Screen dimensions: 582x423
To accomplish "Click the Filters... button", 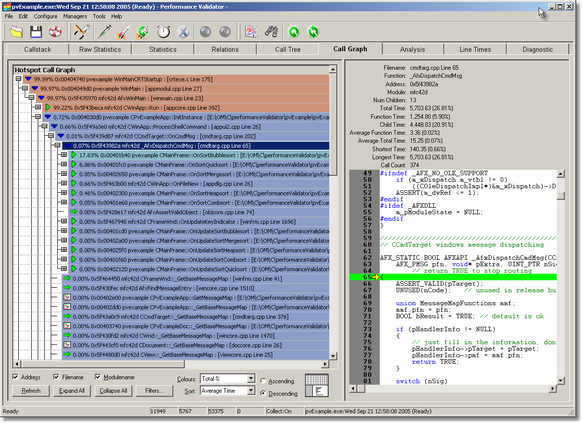I will click(154, 391).
